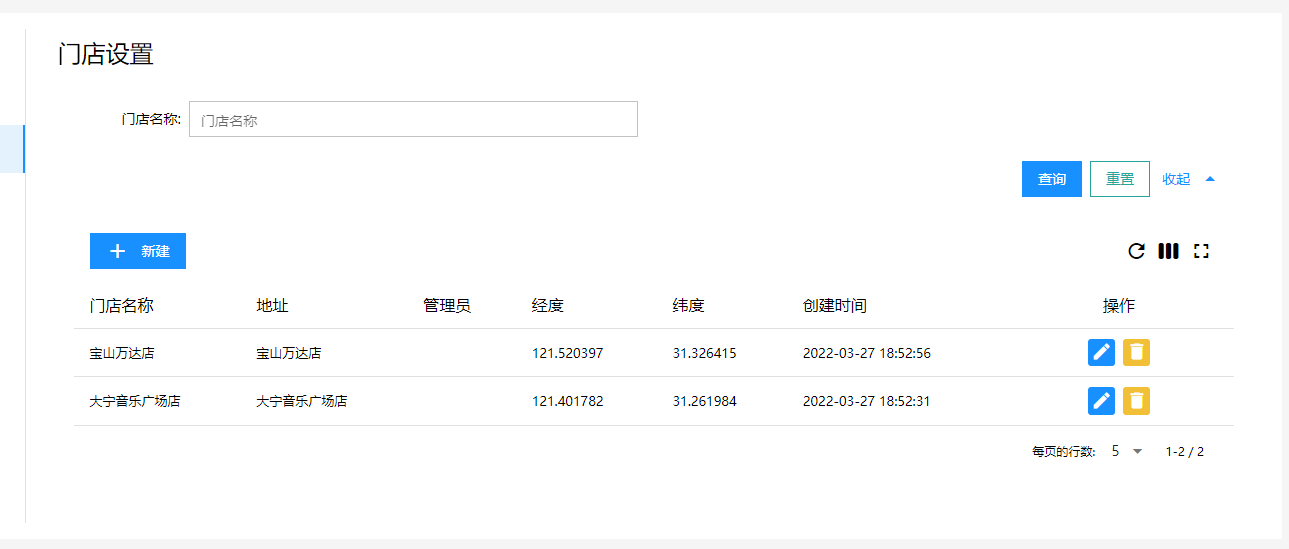Select the 大宁音乐广场店 name cell
Image resolution: width=1289 pixels, height=549 pixels.
point(134,402)
